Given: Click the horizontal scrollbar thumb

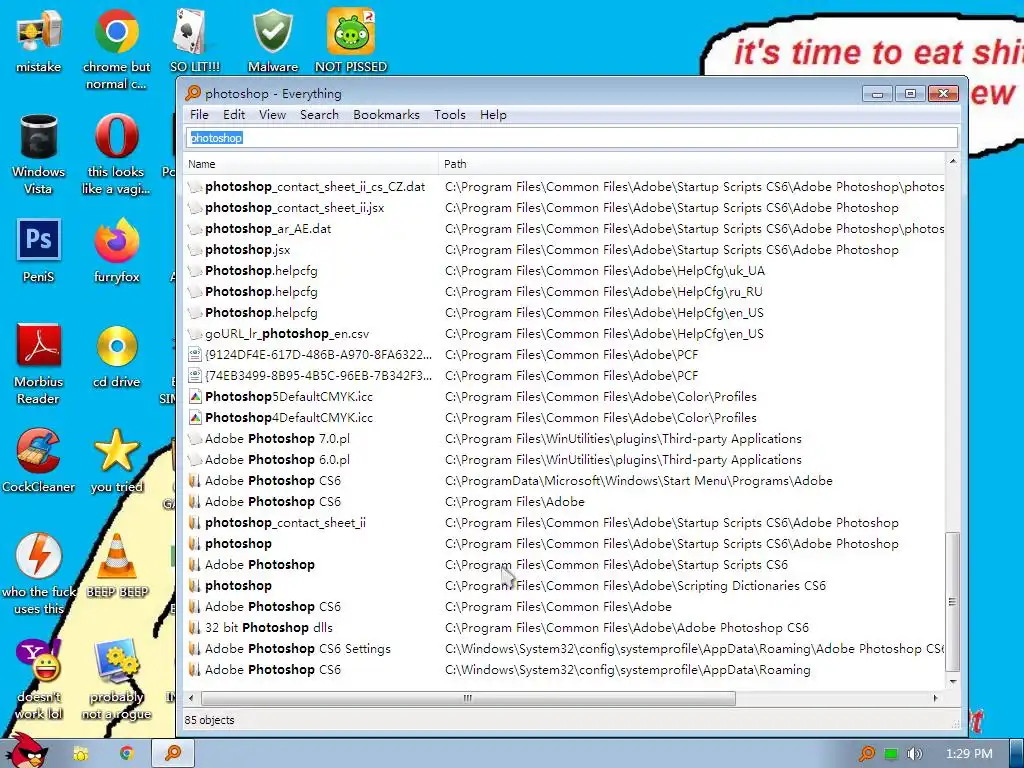Looking at the screenshot, I should click(x=468, y=698).
